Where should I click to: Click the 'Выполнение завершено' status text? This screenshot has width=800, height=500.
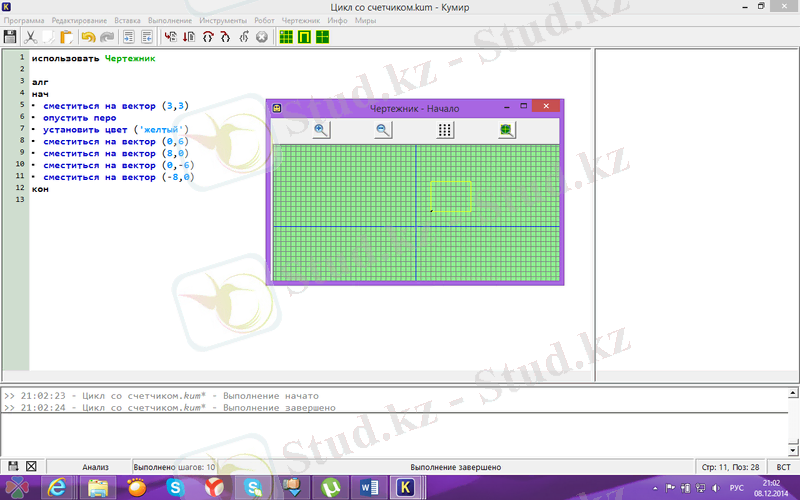tap(456, 467)
